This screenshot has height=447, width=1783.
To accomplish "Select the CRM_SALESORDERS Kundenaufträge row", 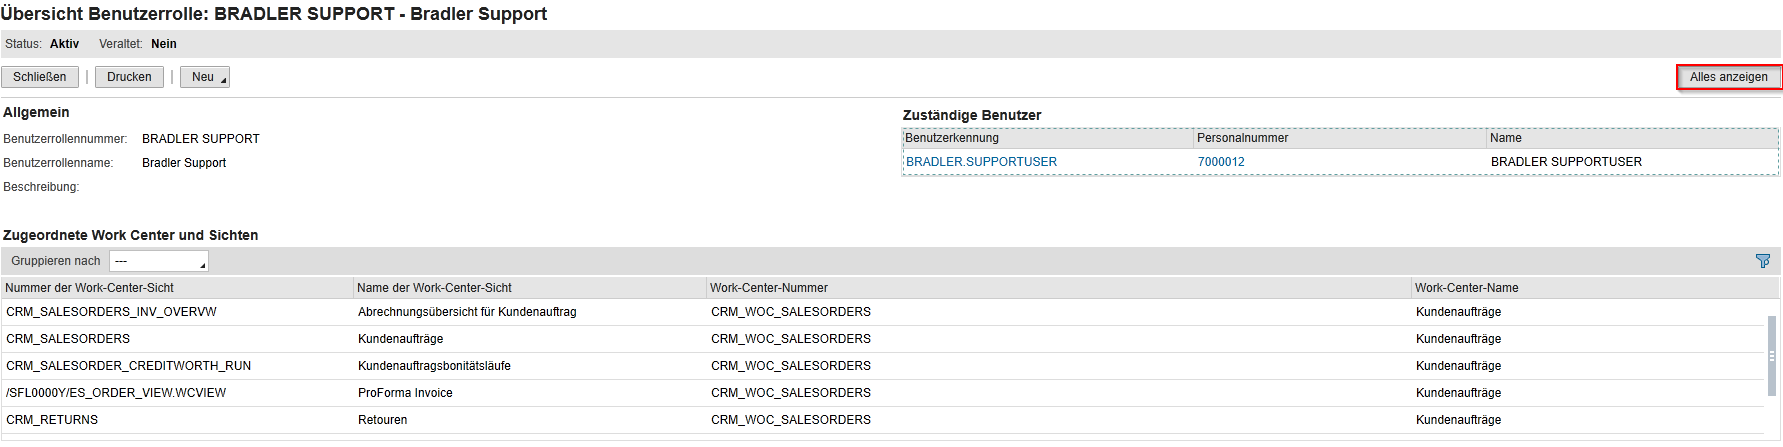I will click(883, 339).
